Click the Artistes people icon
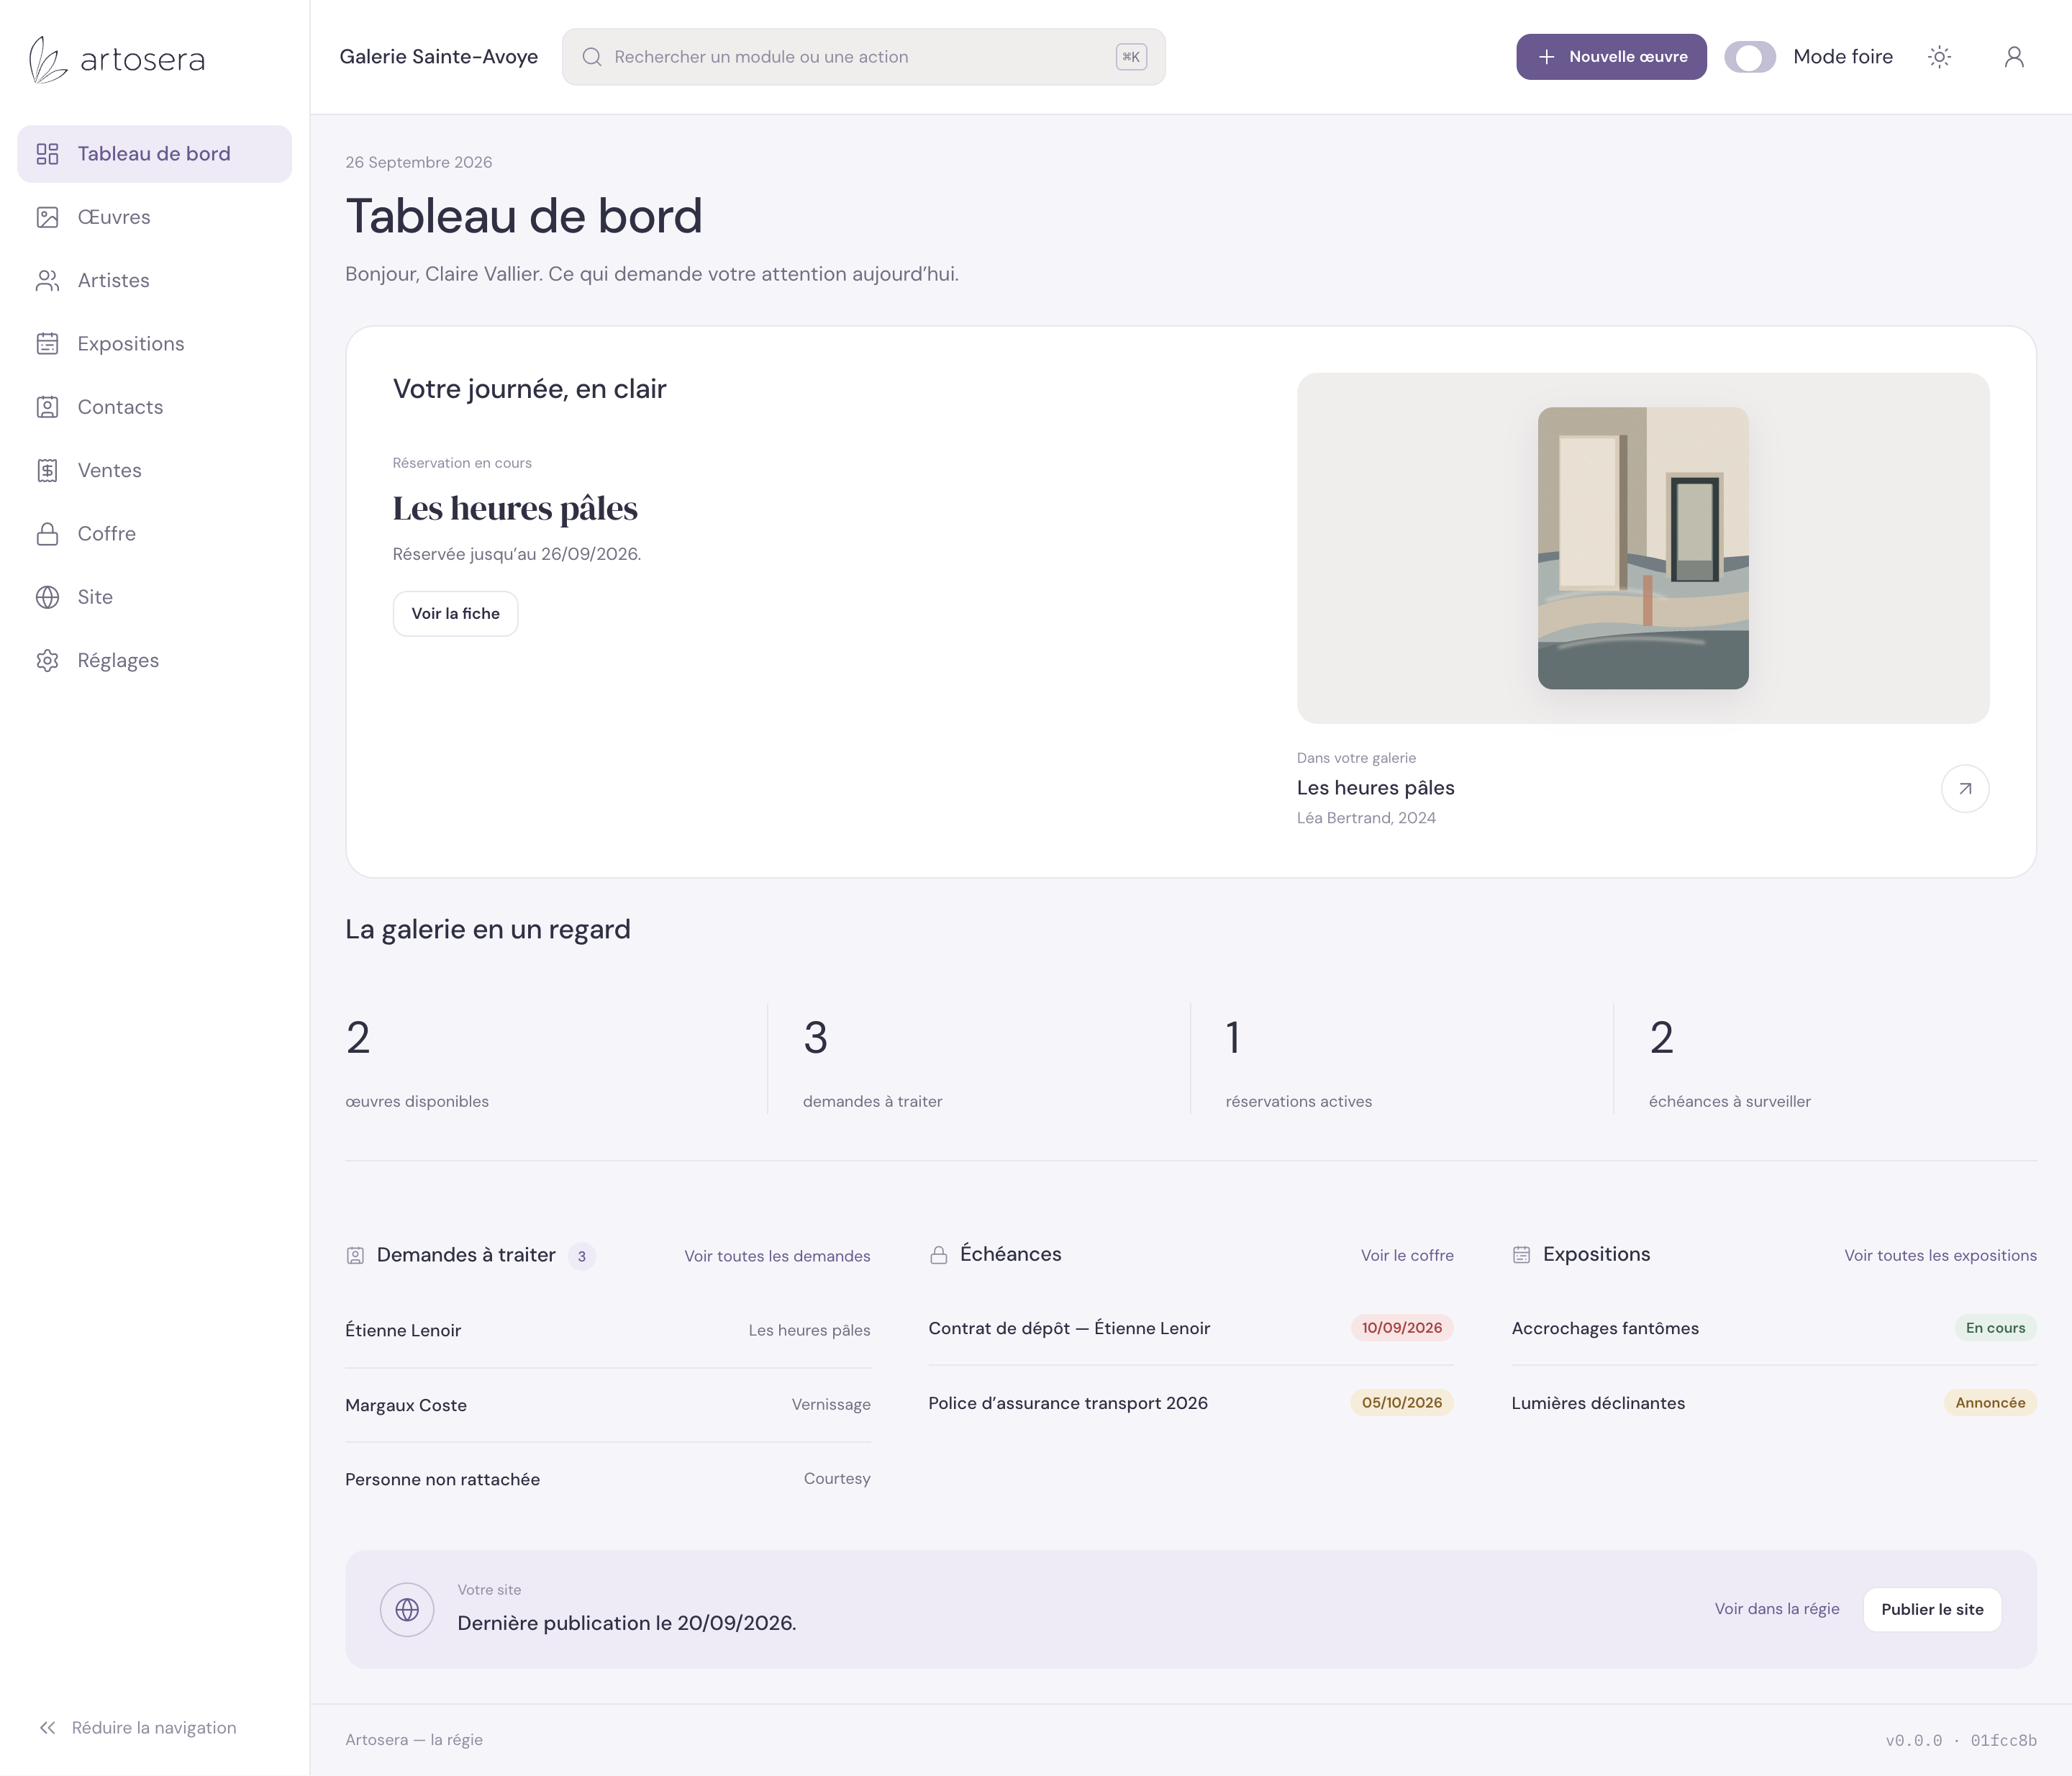 coord(47,280)
